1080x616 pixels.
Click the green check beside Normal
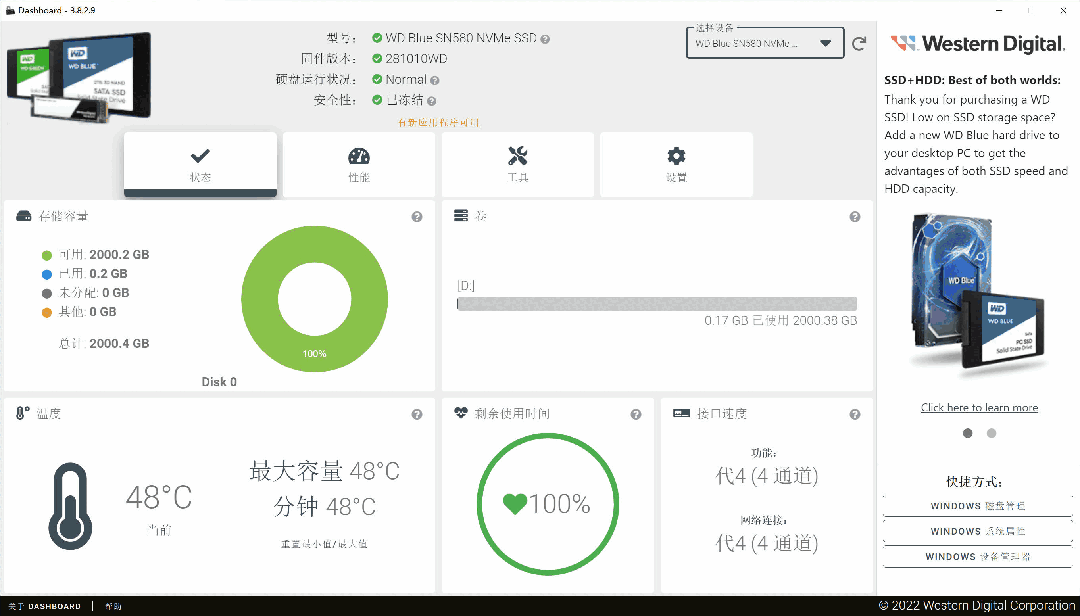coord(377,79)
